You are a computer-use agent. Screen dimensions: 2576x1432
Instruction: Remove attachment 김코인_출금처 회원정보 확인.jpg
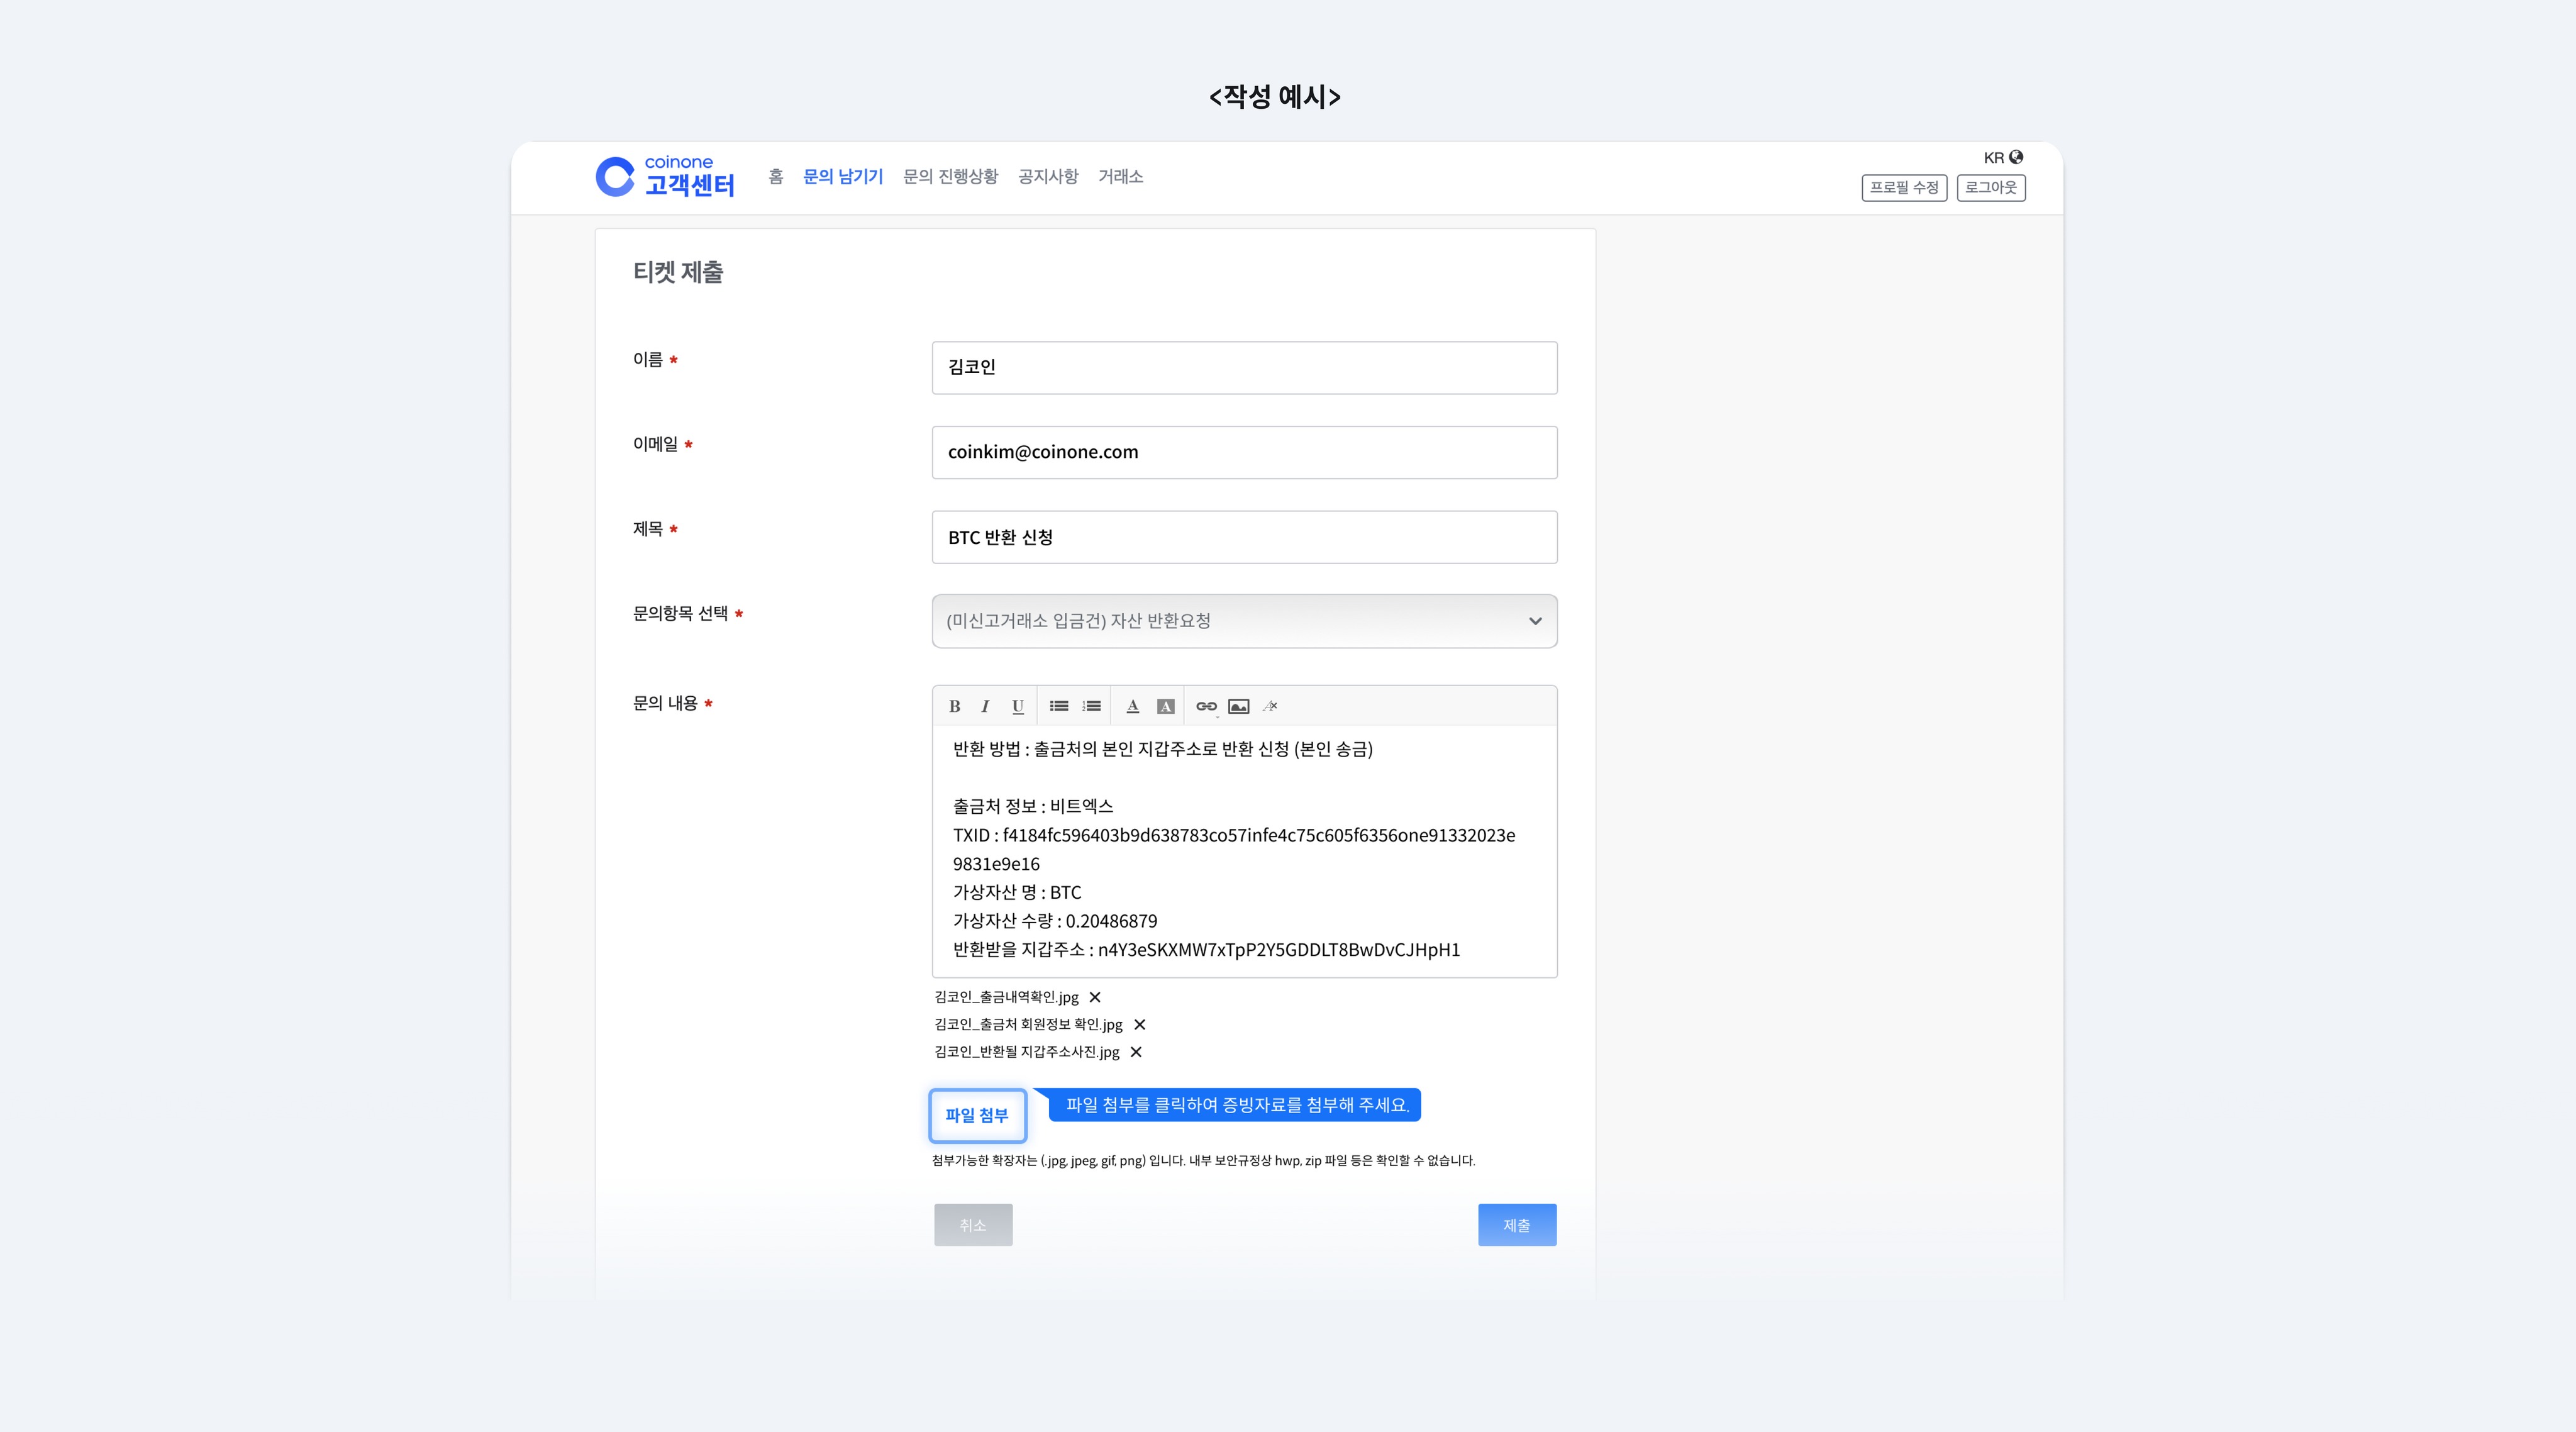pyautogui.click(x=1139, y=1024)
